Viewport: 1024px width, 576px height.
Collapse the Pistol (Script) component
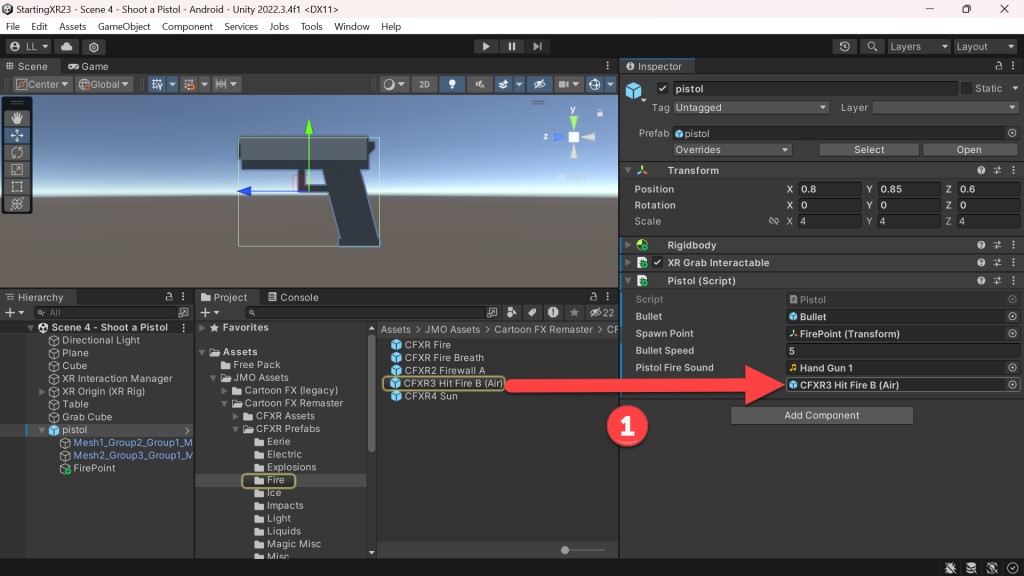pos(628,281)
